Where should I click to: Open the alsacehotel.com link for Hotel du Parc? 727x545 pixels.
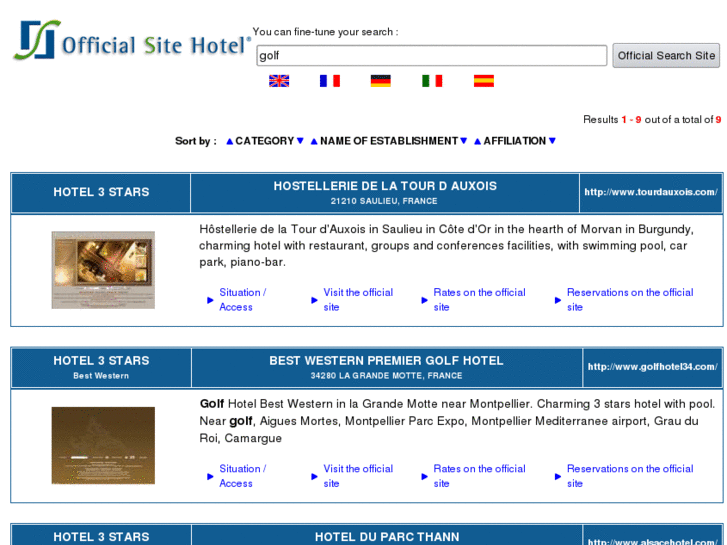coord(652,541)
